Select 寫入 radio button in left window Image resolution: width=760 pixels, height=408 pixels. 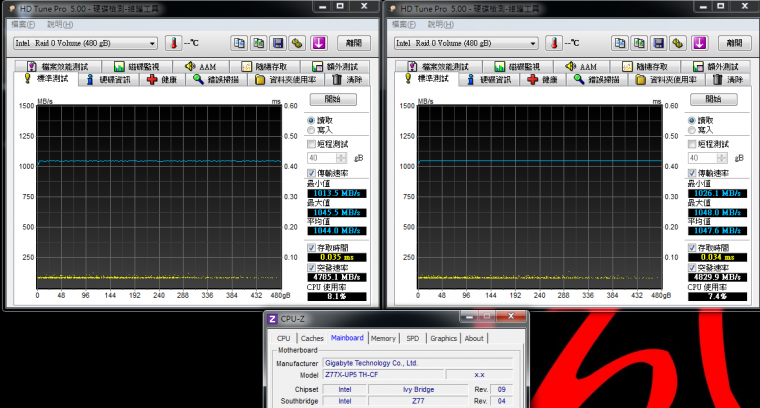(311, 130)
